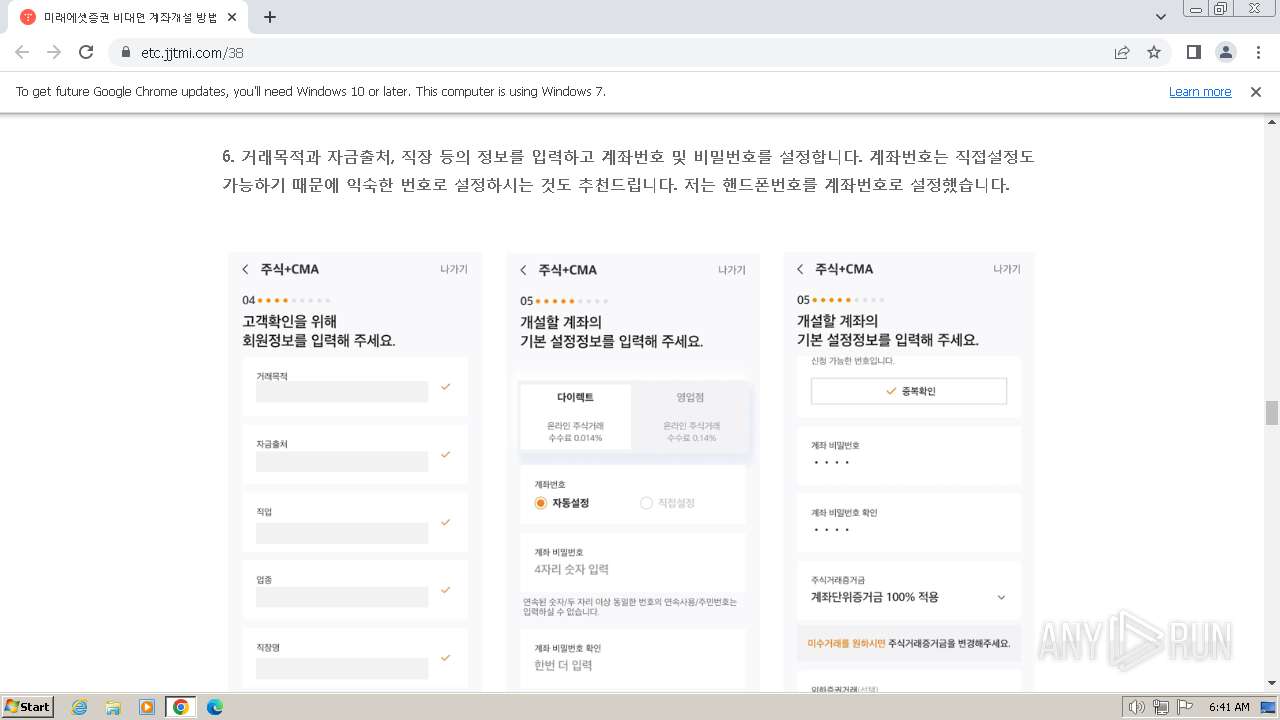Launch Microsoft Edge from taskbar
The width and height of the screenshot is (1280, 720).
point(215,707)
